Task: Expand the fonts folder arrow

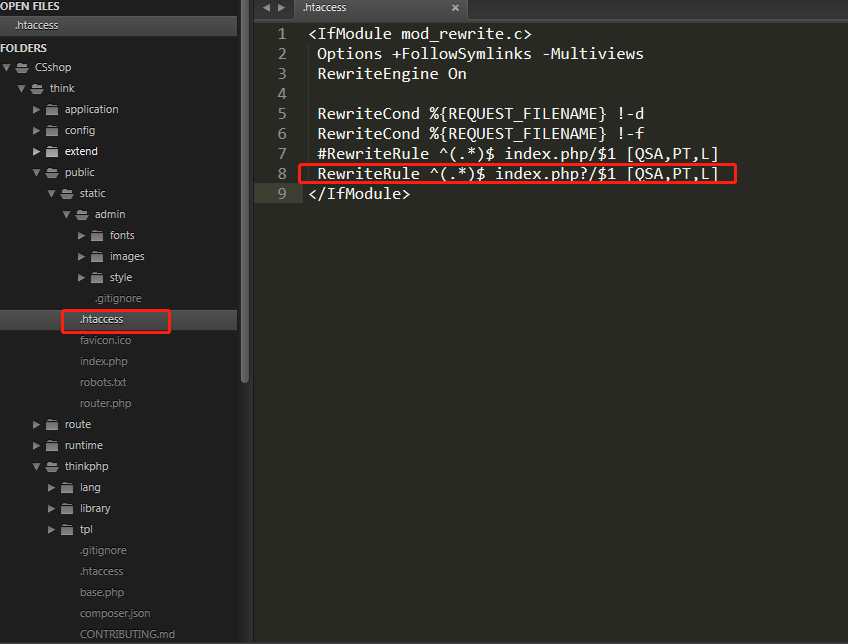Action: tap(81, 236)
